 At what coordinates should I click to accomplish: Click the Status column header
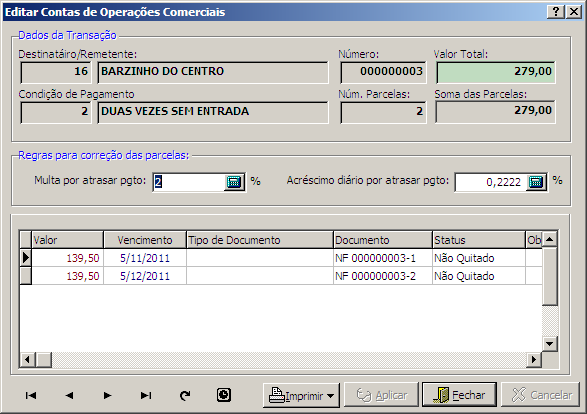click(479, 240)
